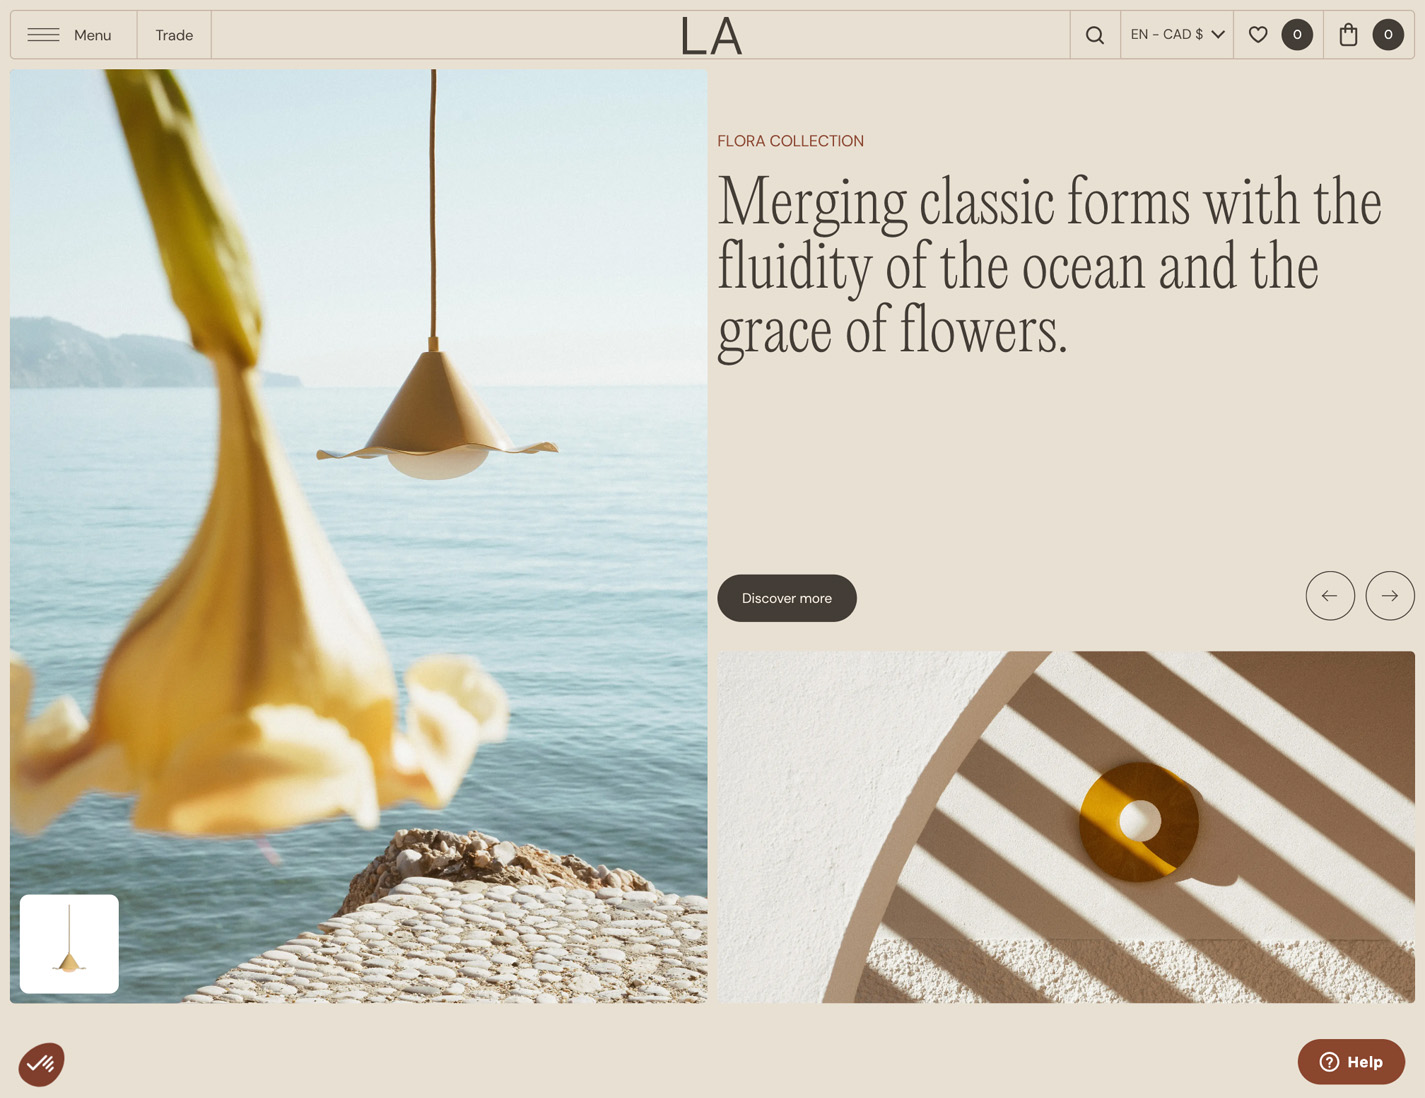Click the chevron beside CAD $

1218,35
